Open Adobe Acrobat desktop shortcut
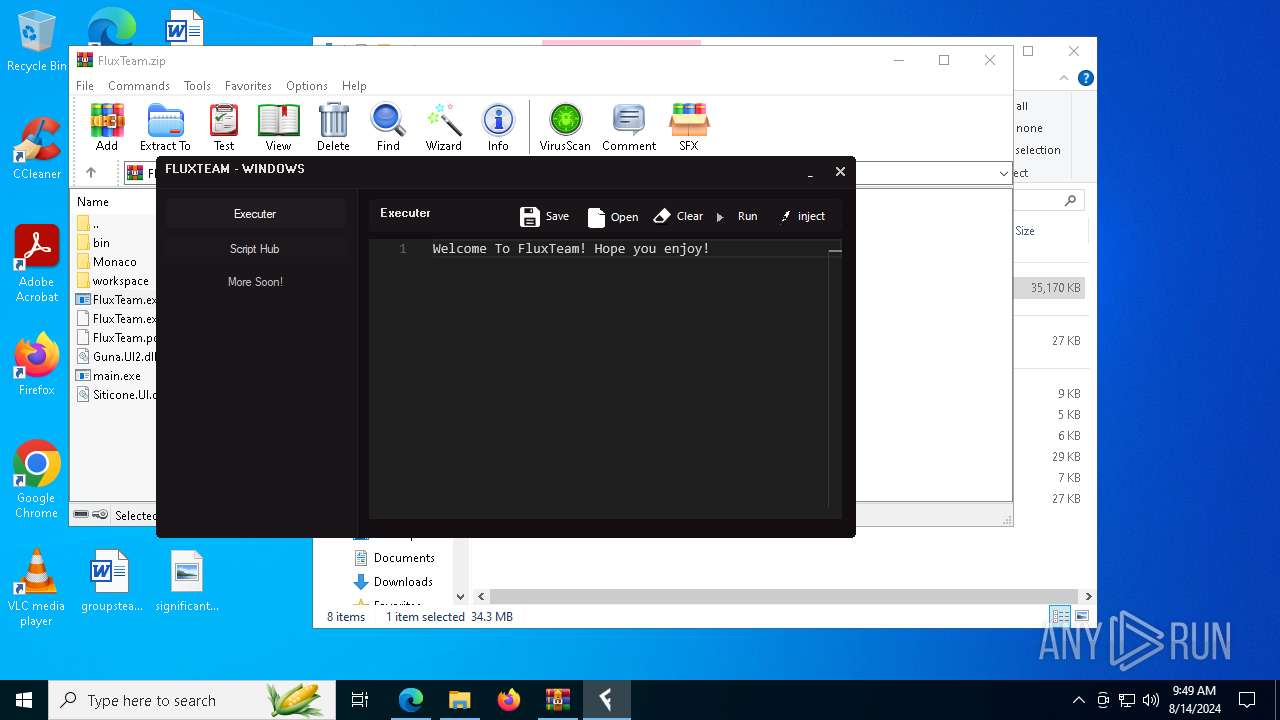This screenshot has width=1280, height=720. tap(37, 264)
